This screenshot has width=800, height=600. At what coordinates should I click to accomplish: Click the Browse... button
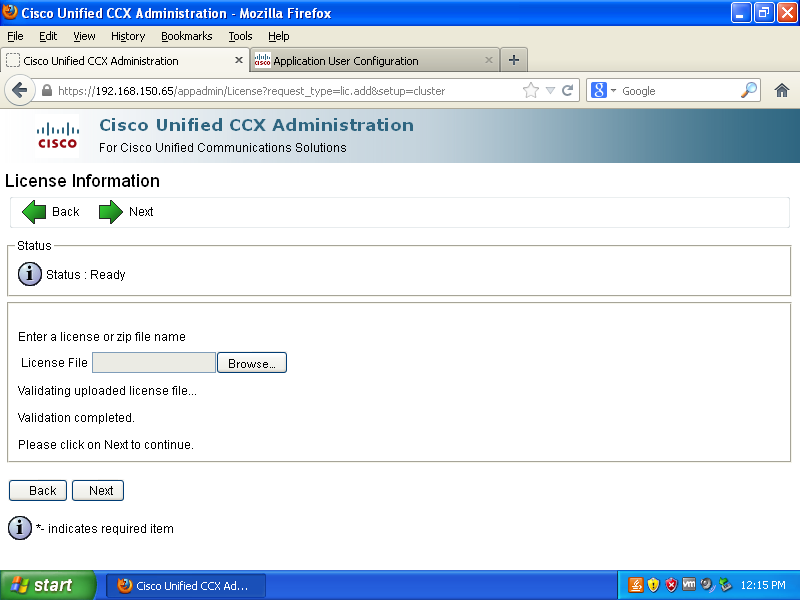click(x=252, y=363)
